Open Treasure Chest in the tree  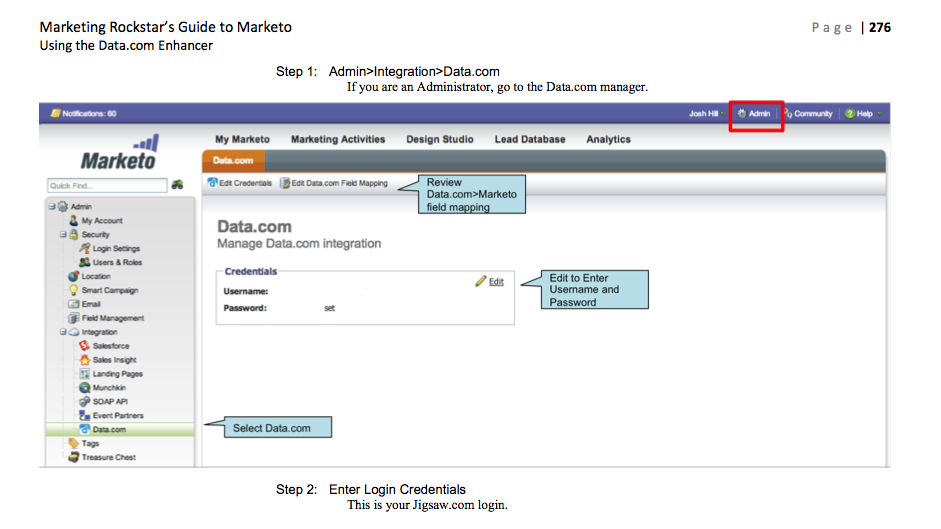pos(109,457)
